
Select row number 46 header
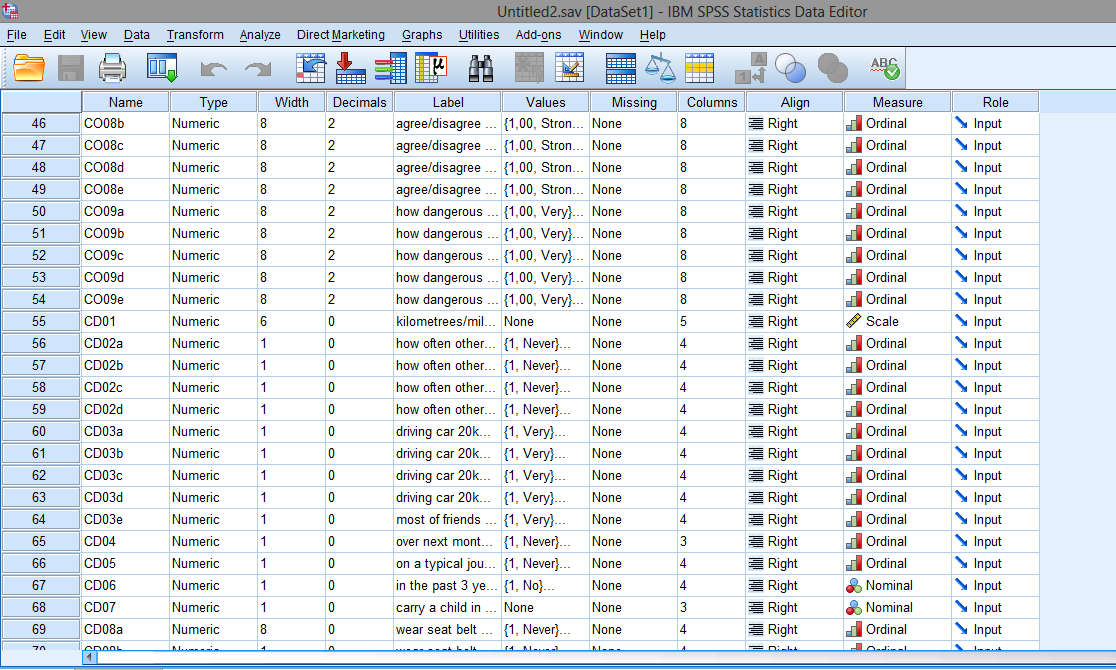[x=41, y=123]
